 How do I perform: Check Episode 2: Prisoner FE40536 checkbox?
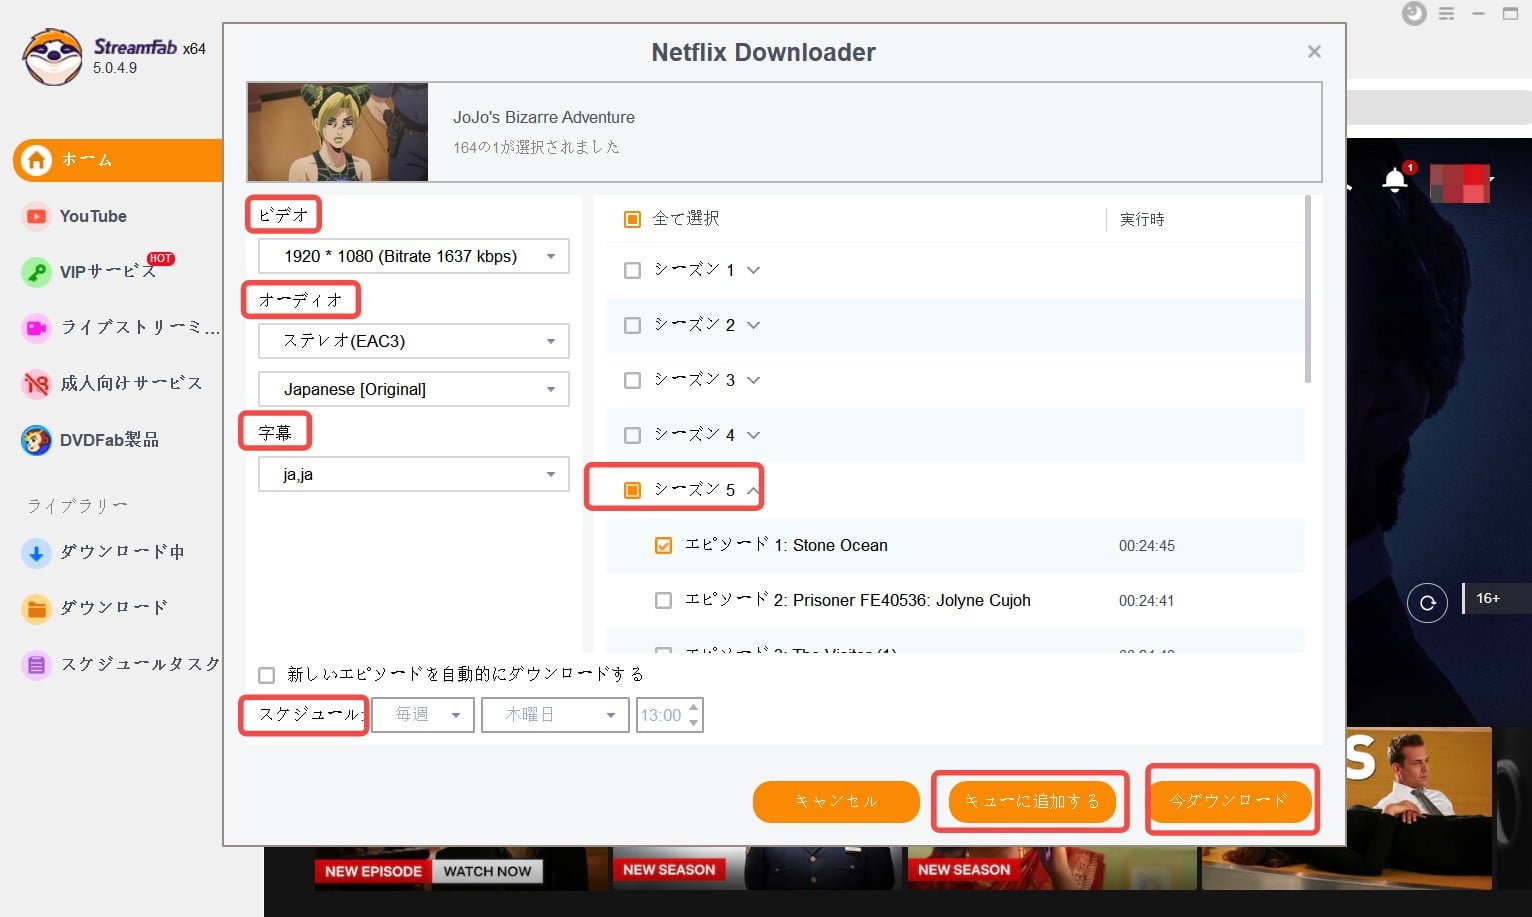point(663,600)
